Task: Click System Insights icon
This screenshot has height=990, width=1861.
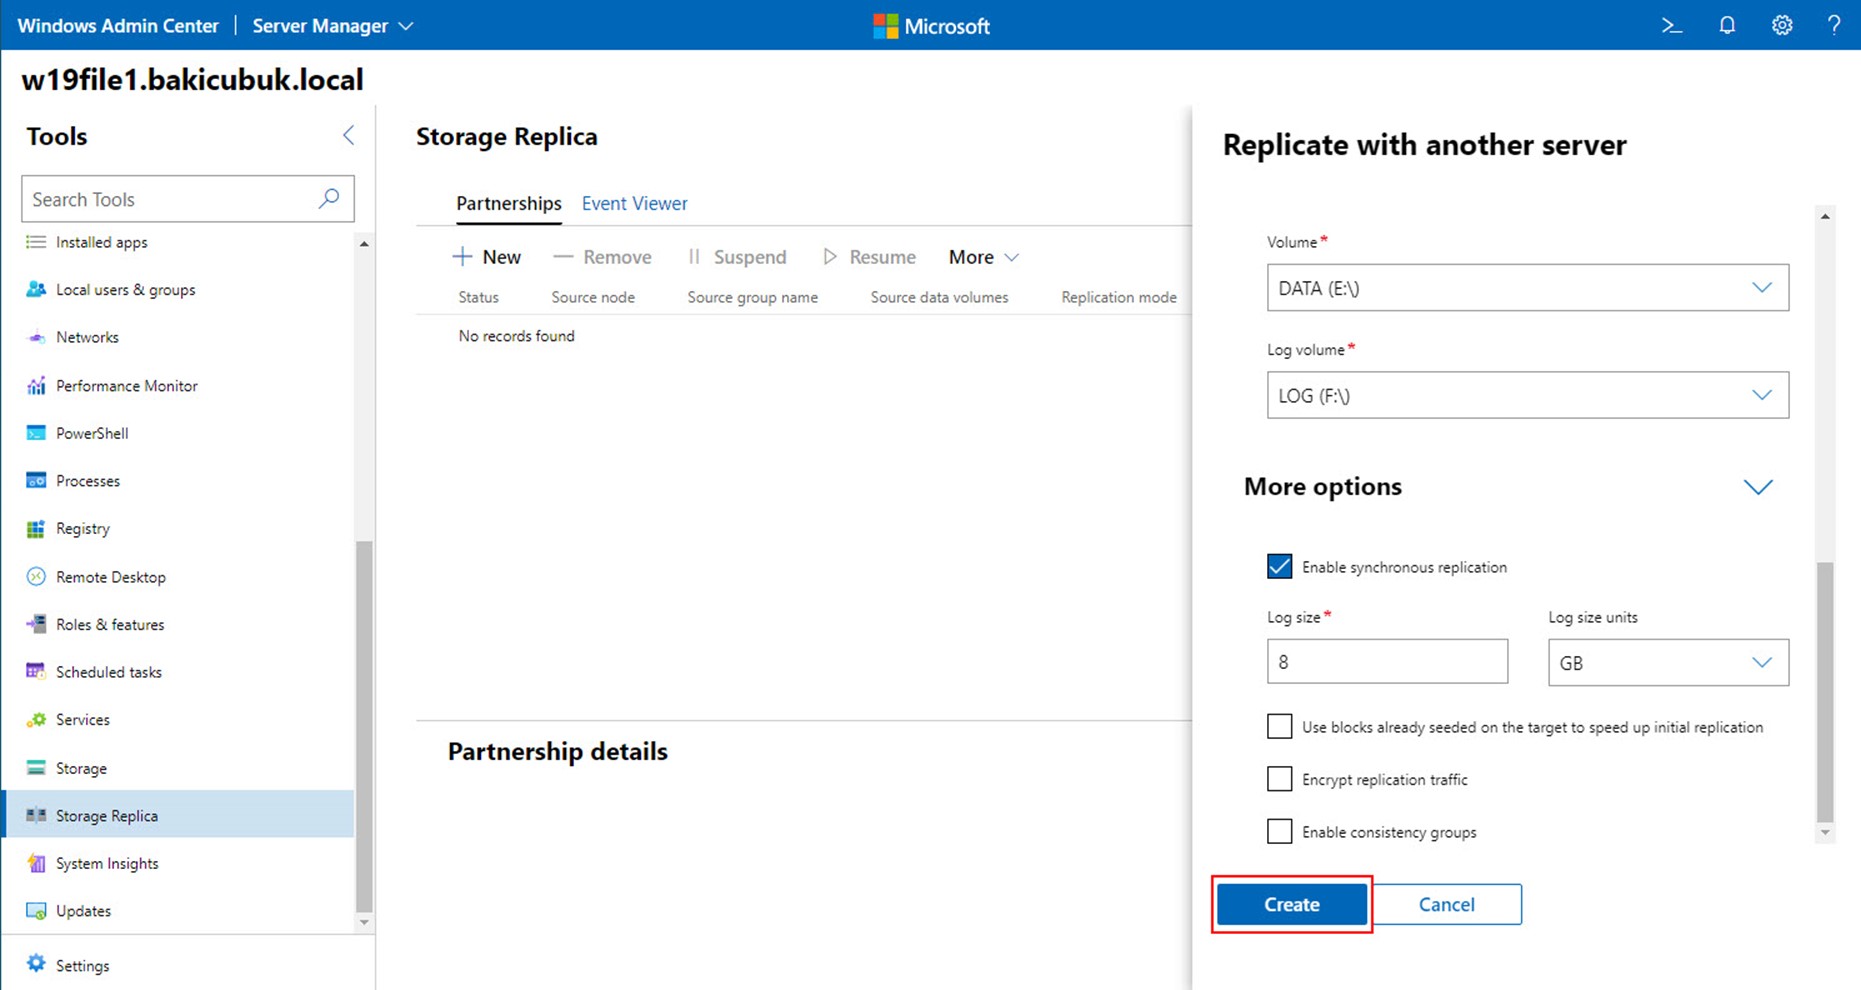Action: [36, 863]
